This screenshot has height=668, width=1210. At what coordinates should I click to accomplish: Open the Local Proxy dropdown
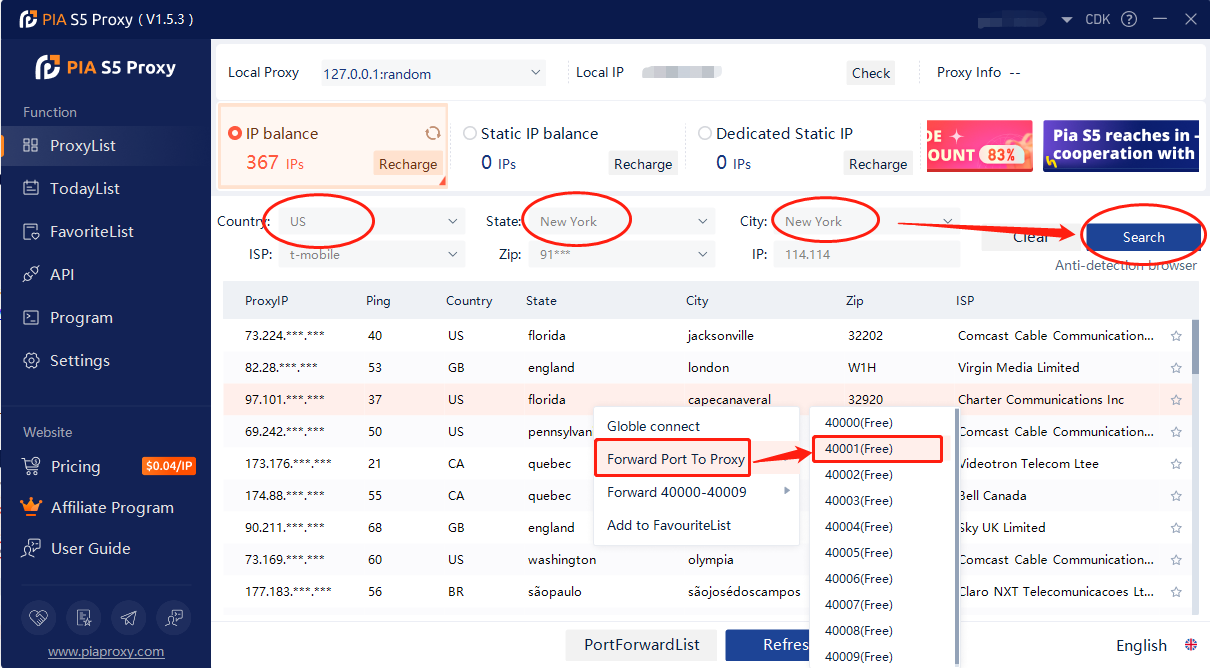[x=431, y=73]
